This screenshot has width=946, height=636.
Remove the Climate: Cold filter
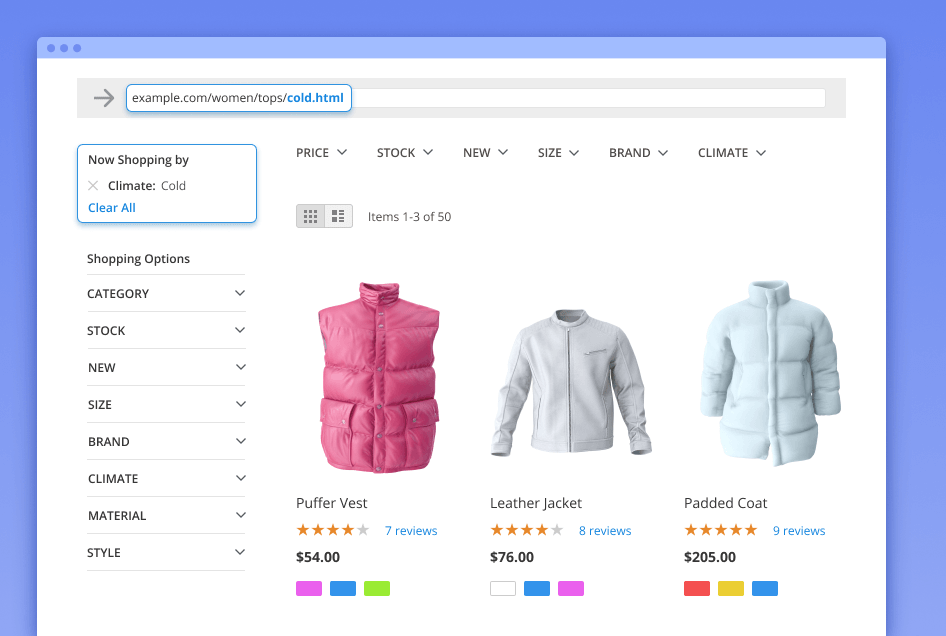click(x=93, y=185)
